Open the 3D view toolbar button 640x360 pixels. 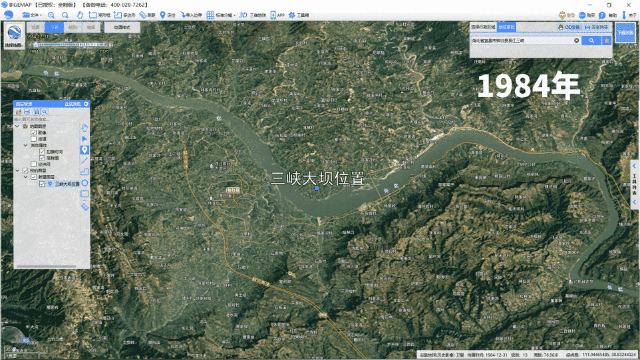coord(252,15)
